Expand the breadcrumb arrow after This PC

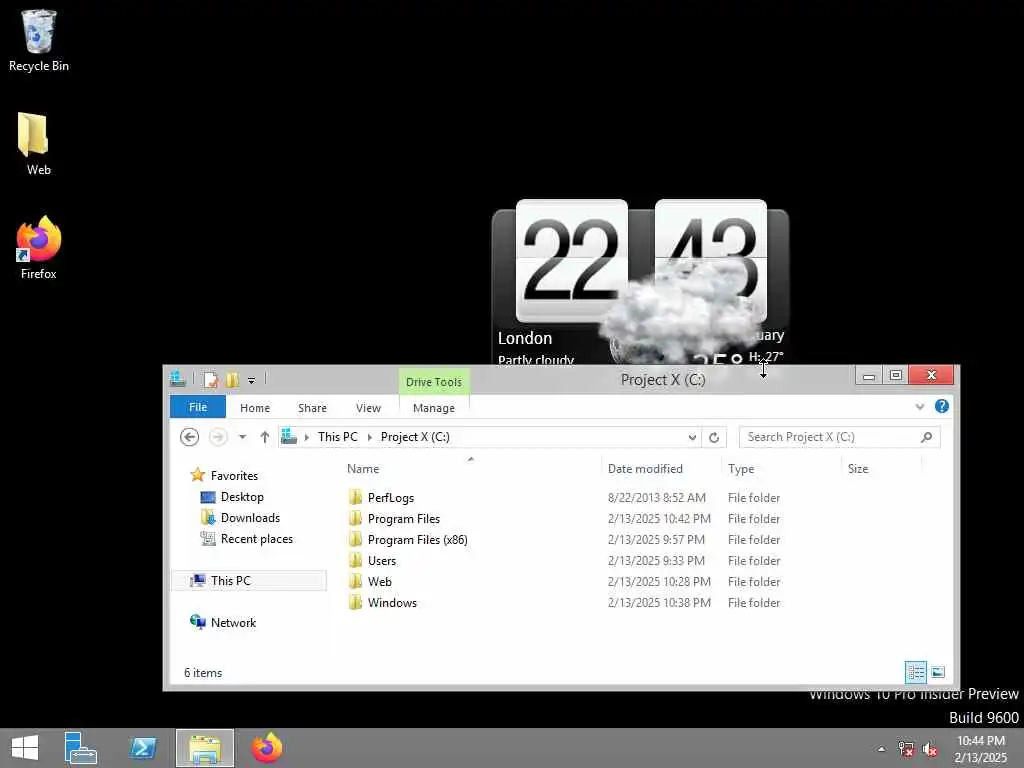coord(370,437)
